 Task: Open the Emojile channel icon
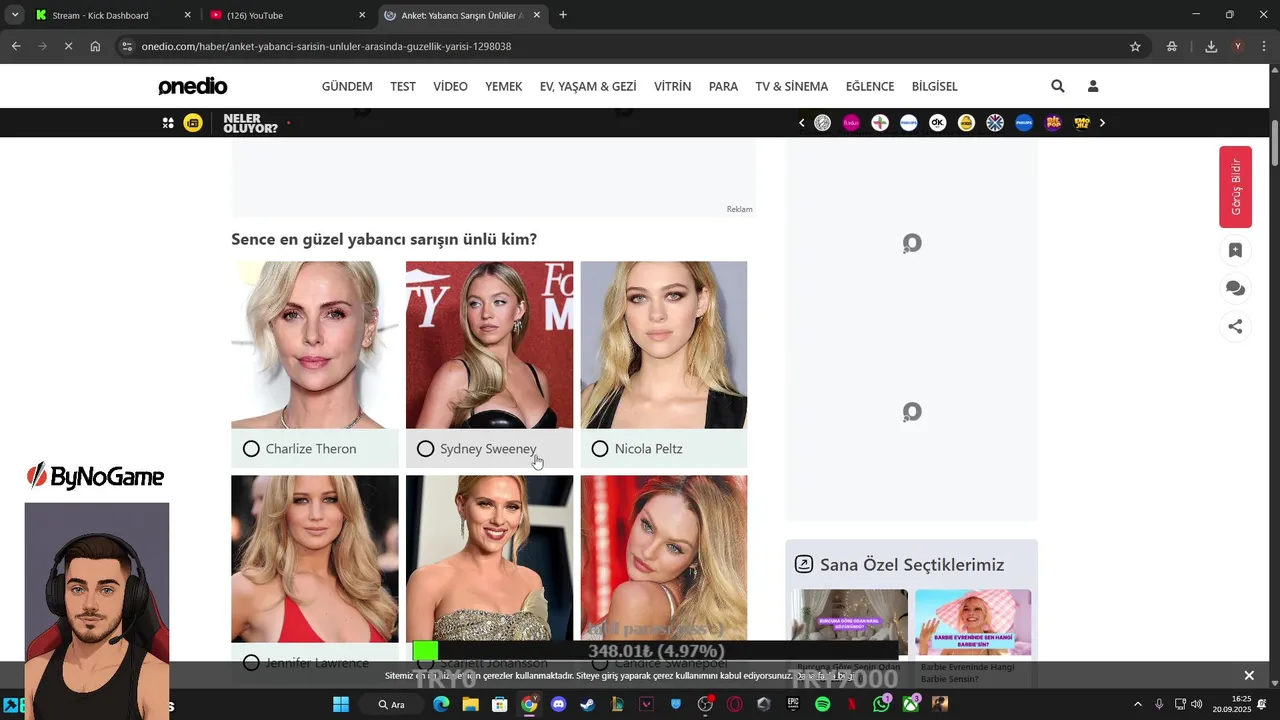(1082, 123)
